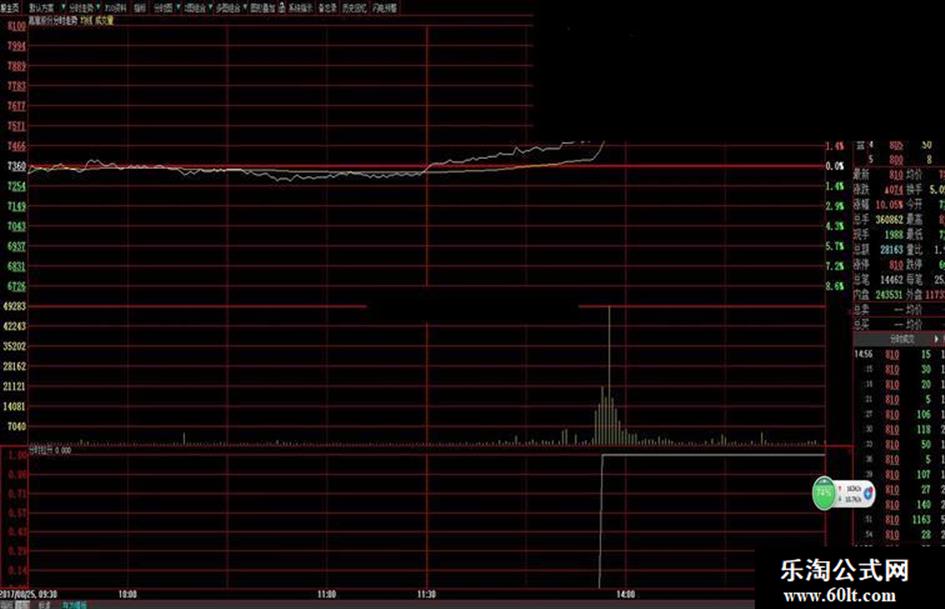The image size is (945, 609).
Task: Click the leftmost toolbar item at the top-left corner
Action: coord(10,8)
